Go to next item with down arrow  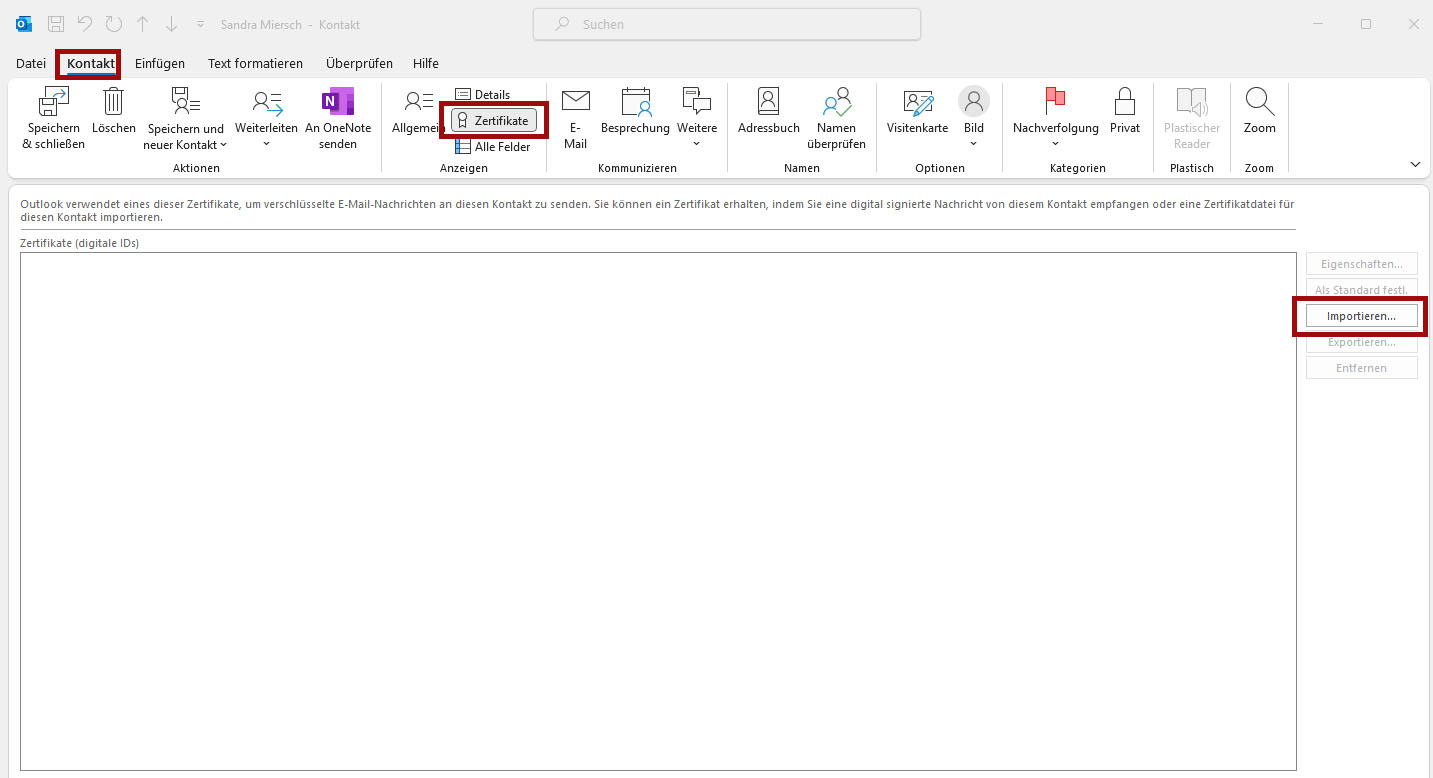(x=171, y=24)
